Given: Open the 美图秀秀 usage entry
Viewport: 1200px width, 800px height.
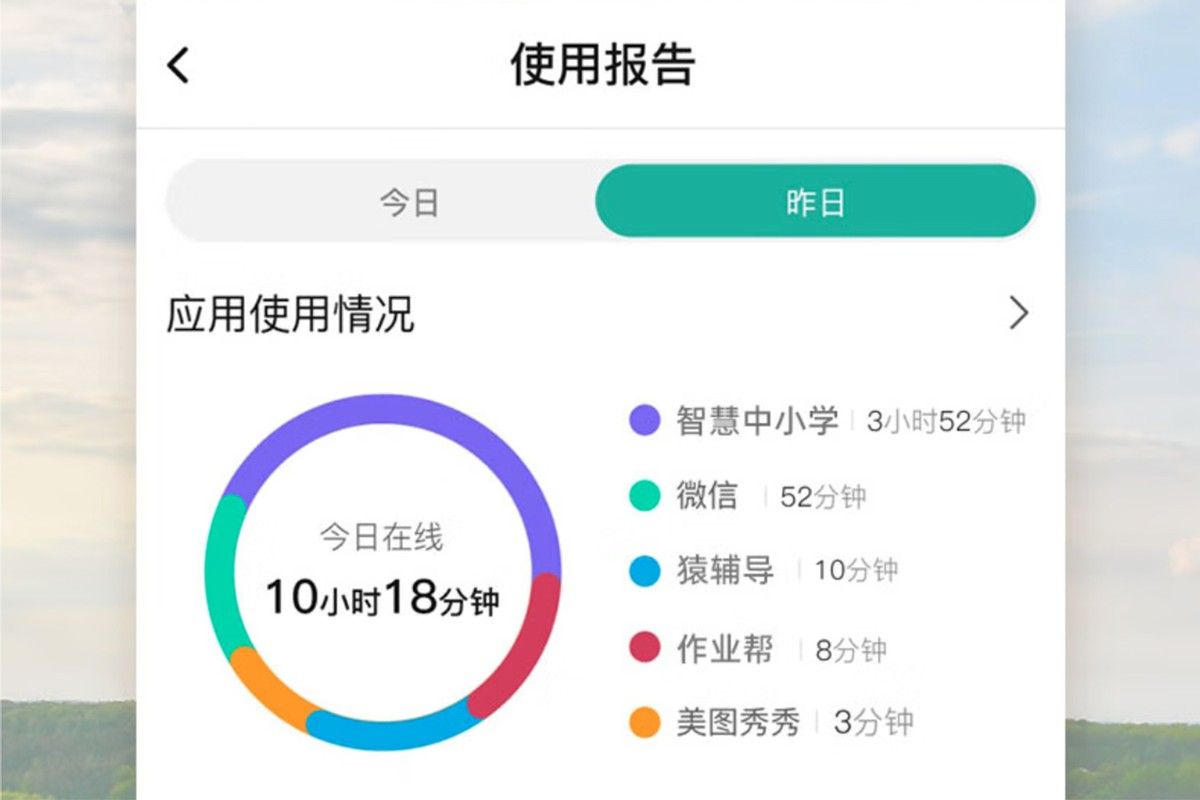Looking at the screenshot, I should [771, 722].
